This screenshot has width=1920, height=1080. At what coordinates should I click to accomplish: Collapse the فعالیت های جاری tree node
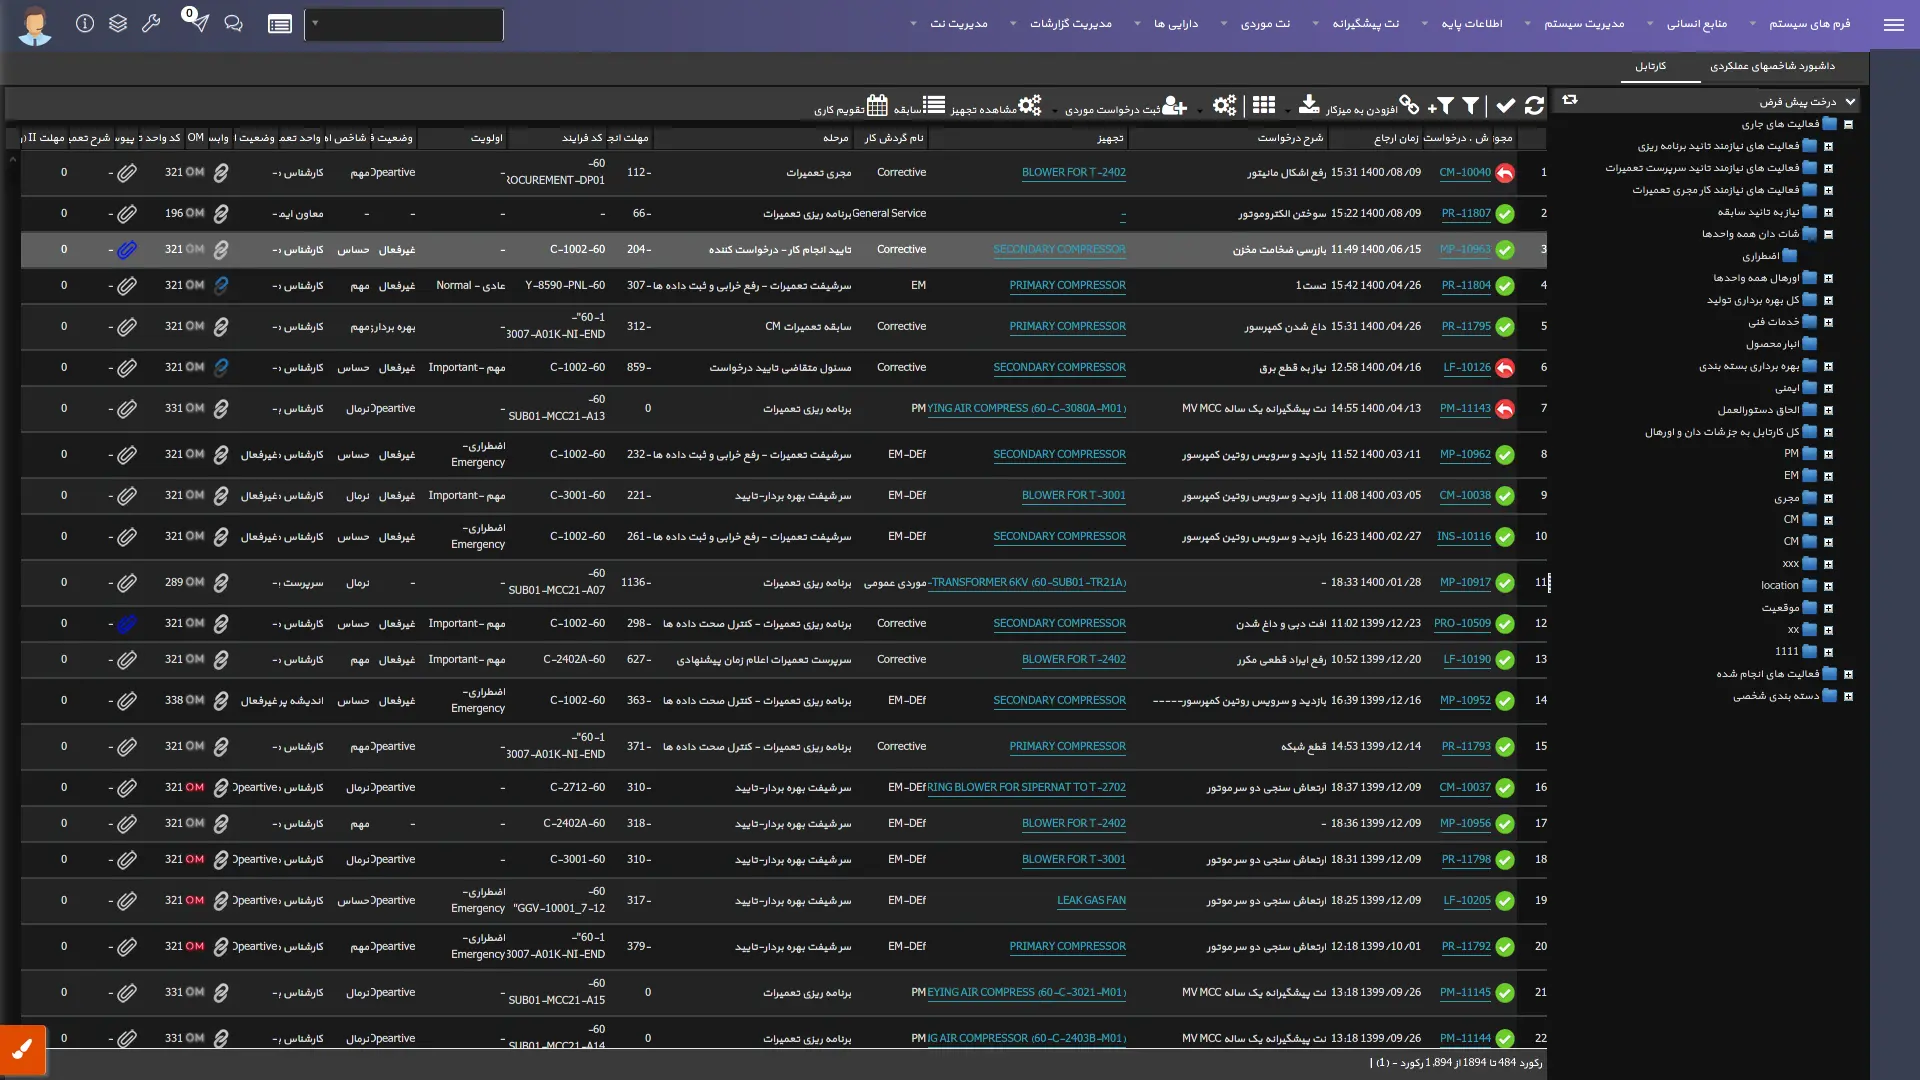[x=1848, y=125]
